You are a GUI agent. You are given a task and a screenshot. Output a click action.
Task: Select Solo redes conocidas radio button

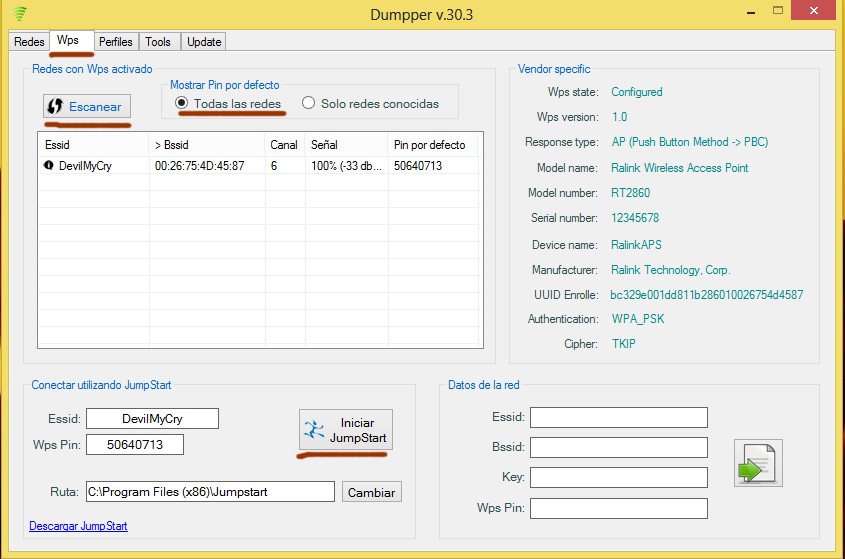click(371, 103)
